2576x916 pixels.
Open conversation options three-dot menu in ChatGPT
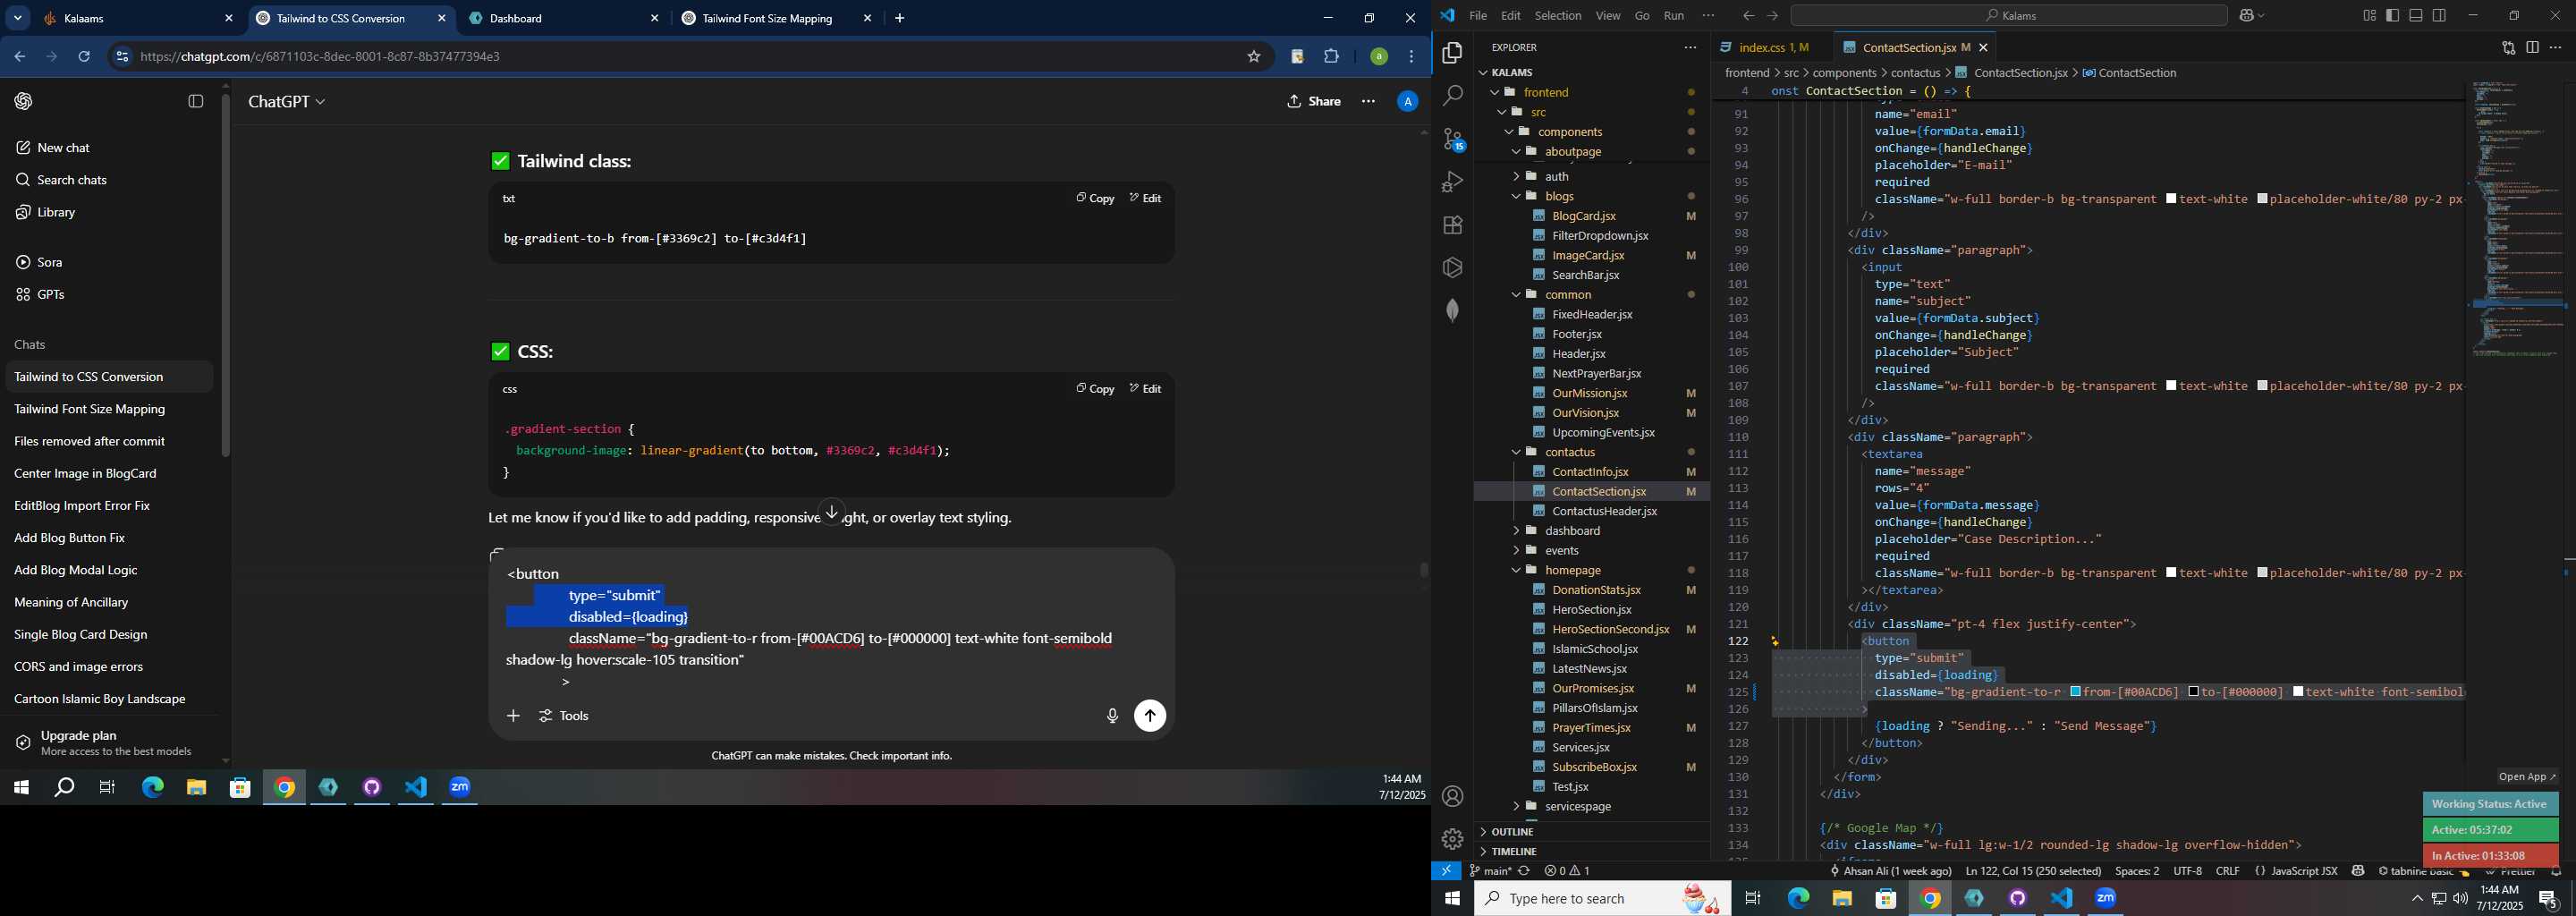point(1368,101)
